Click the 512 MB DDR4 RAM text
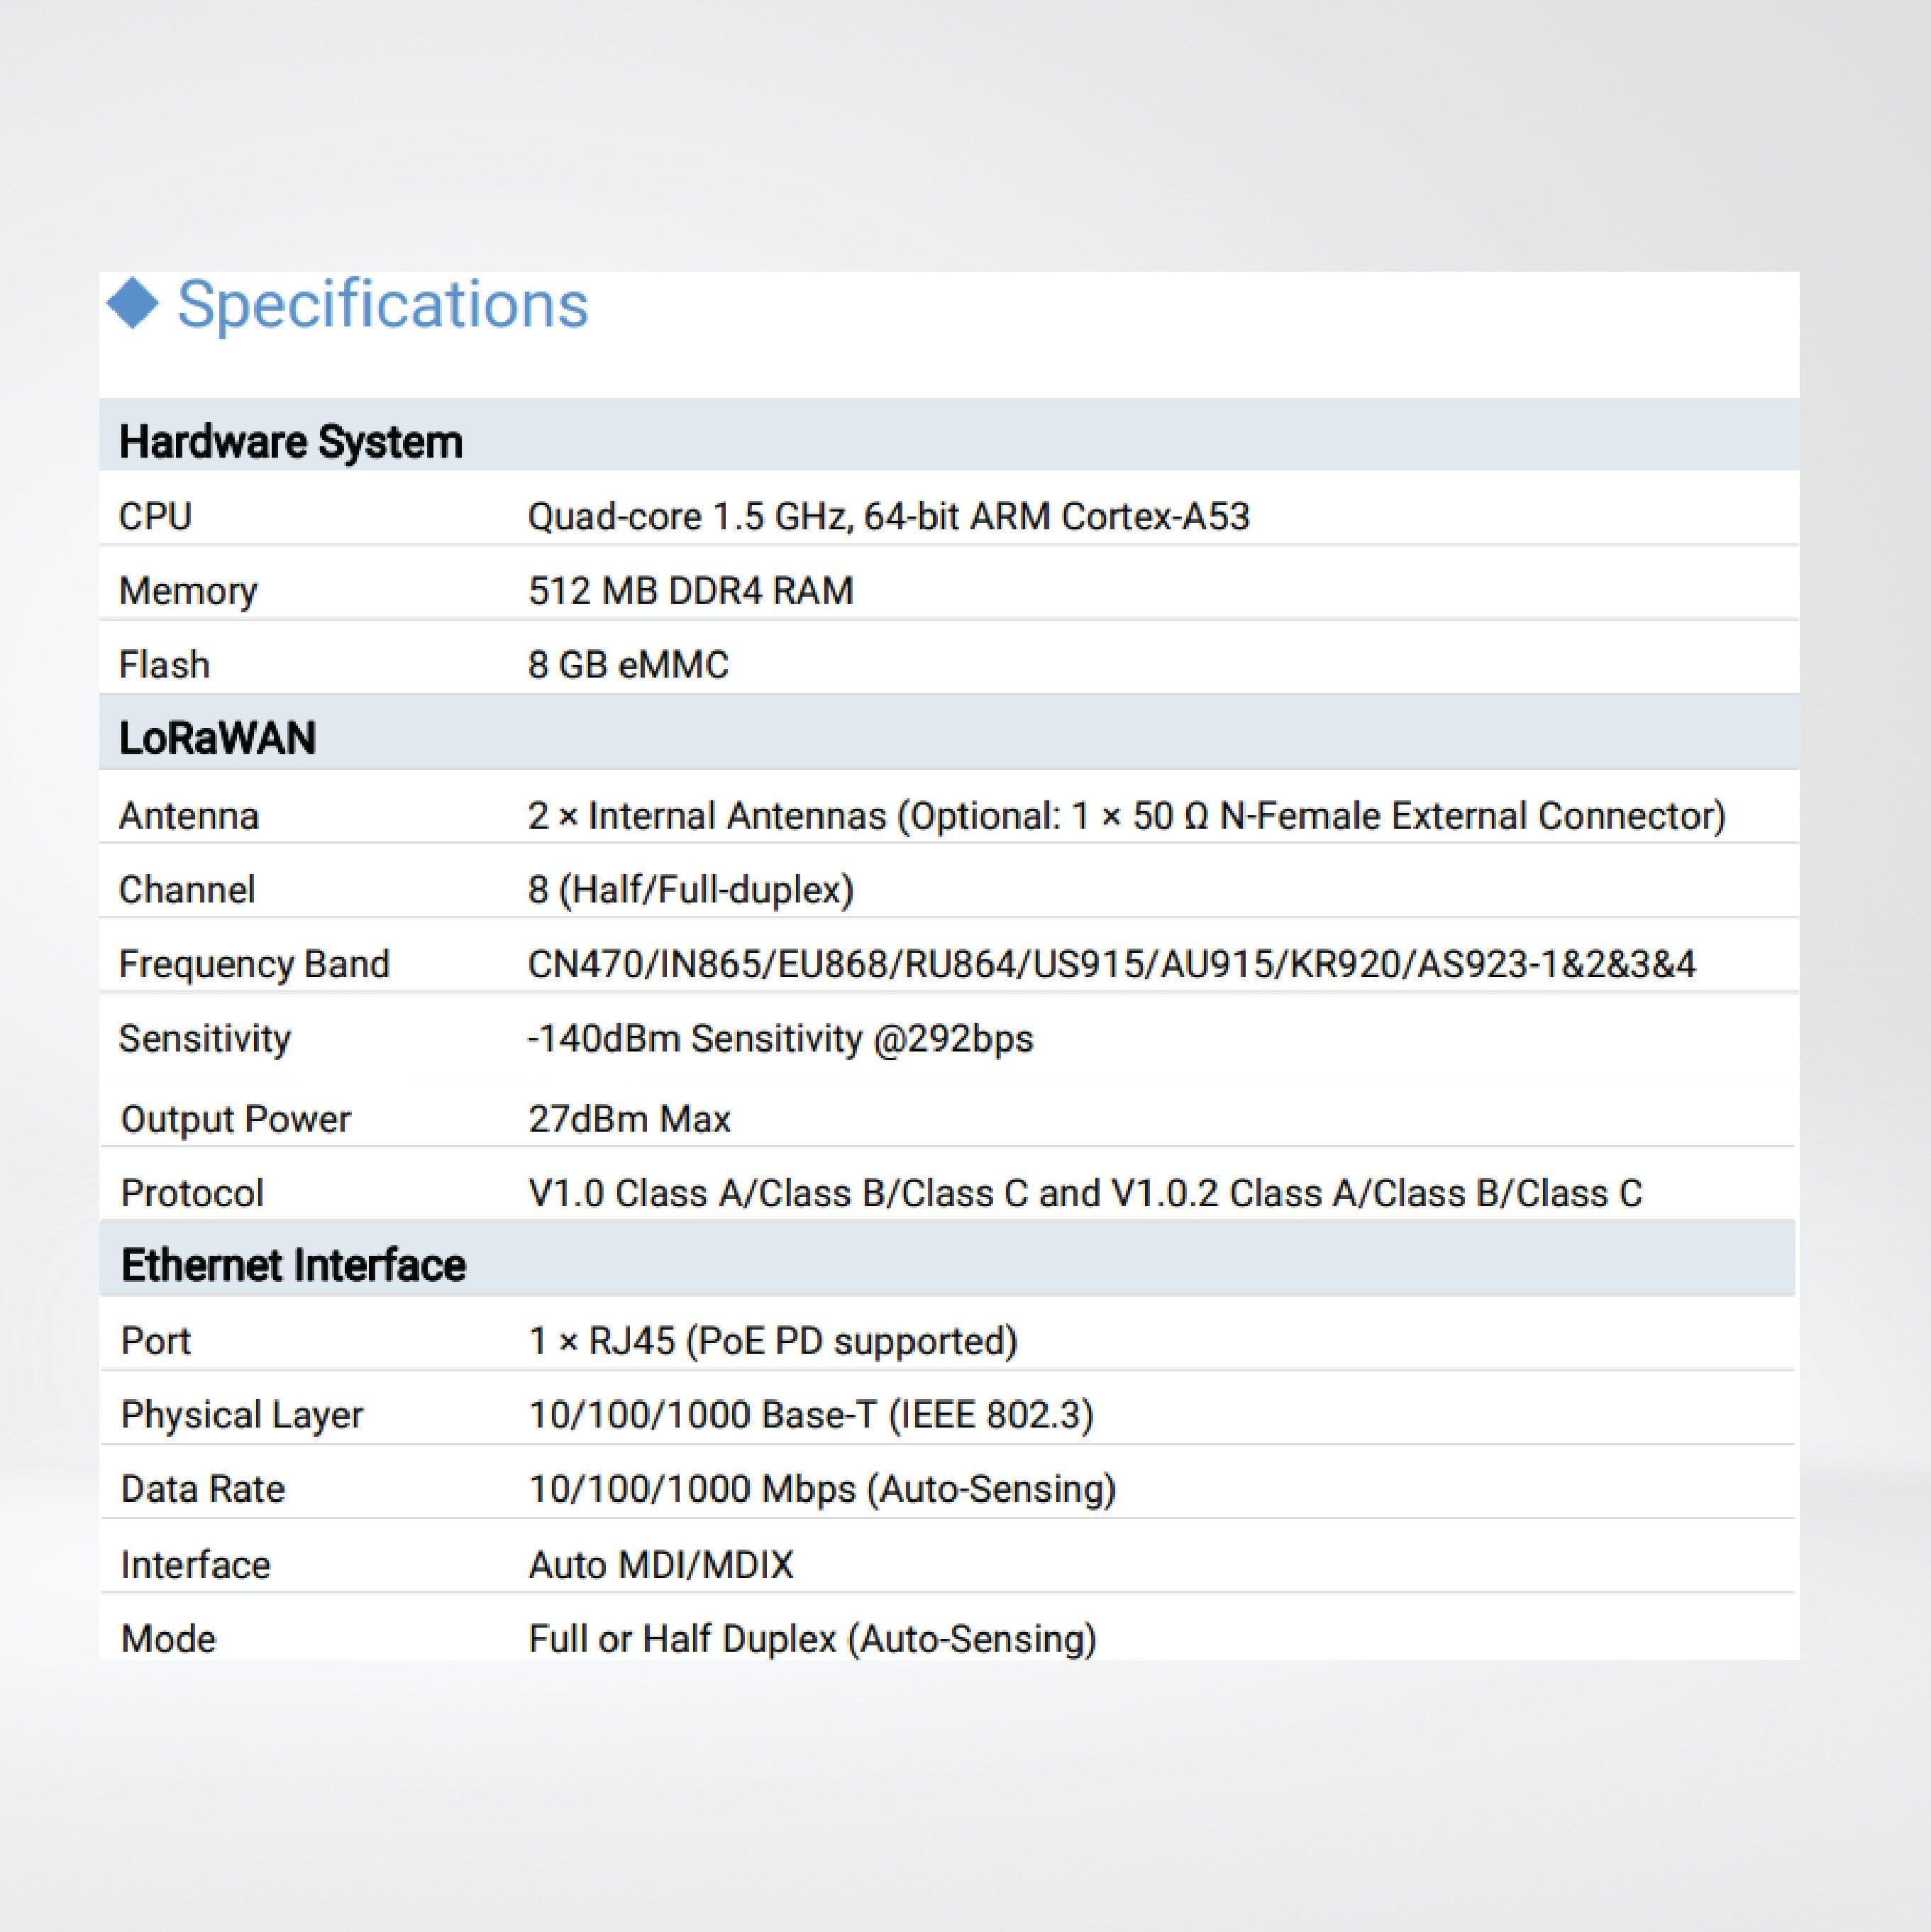Screen dimensions: 1931x1932 pyautogui.click(x=690, y=590)
